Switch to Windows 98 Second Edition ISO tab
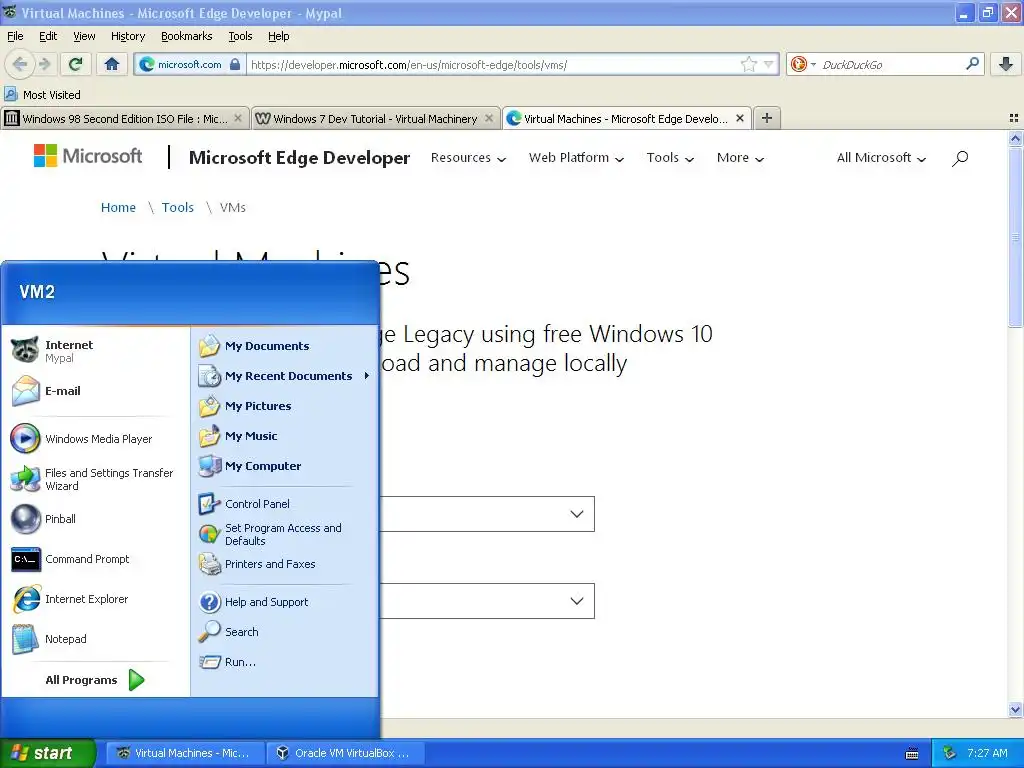The image size is (1024, 768). click(x=124, y=119)
